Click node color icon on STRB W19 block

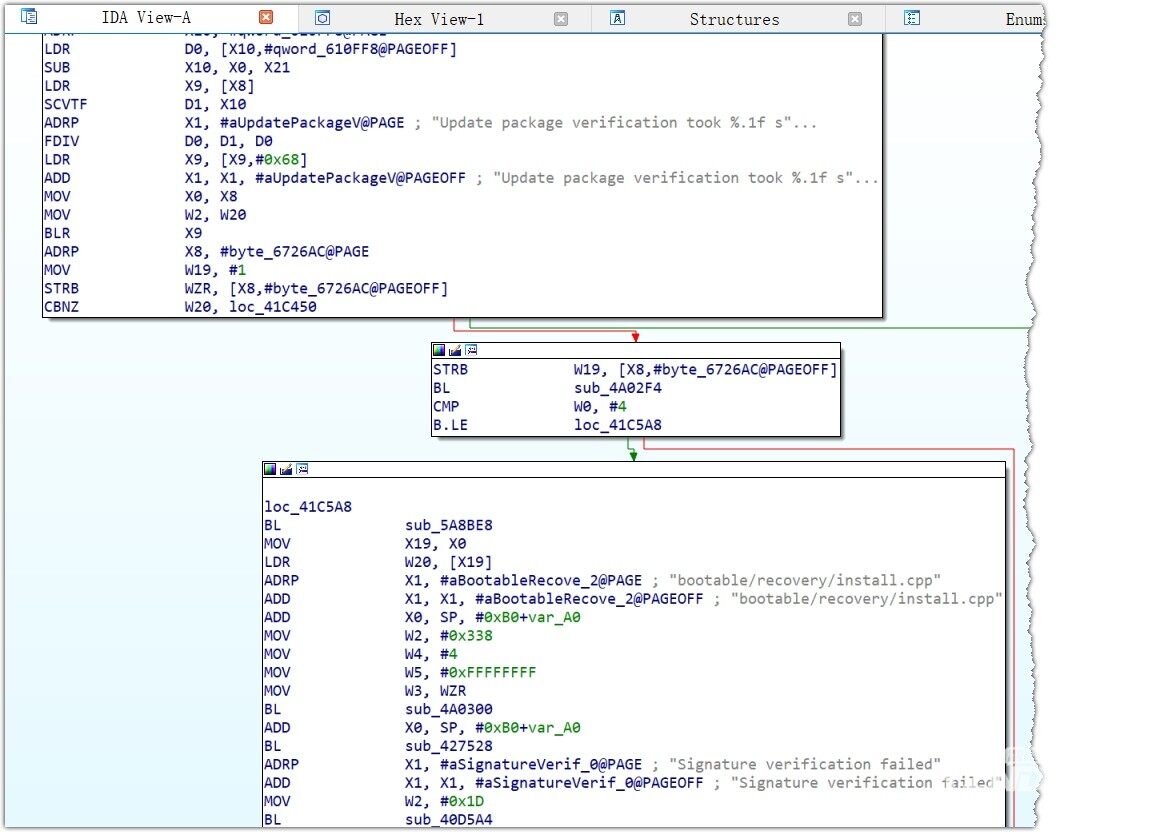[439, 350]
